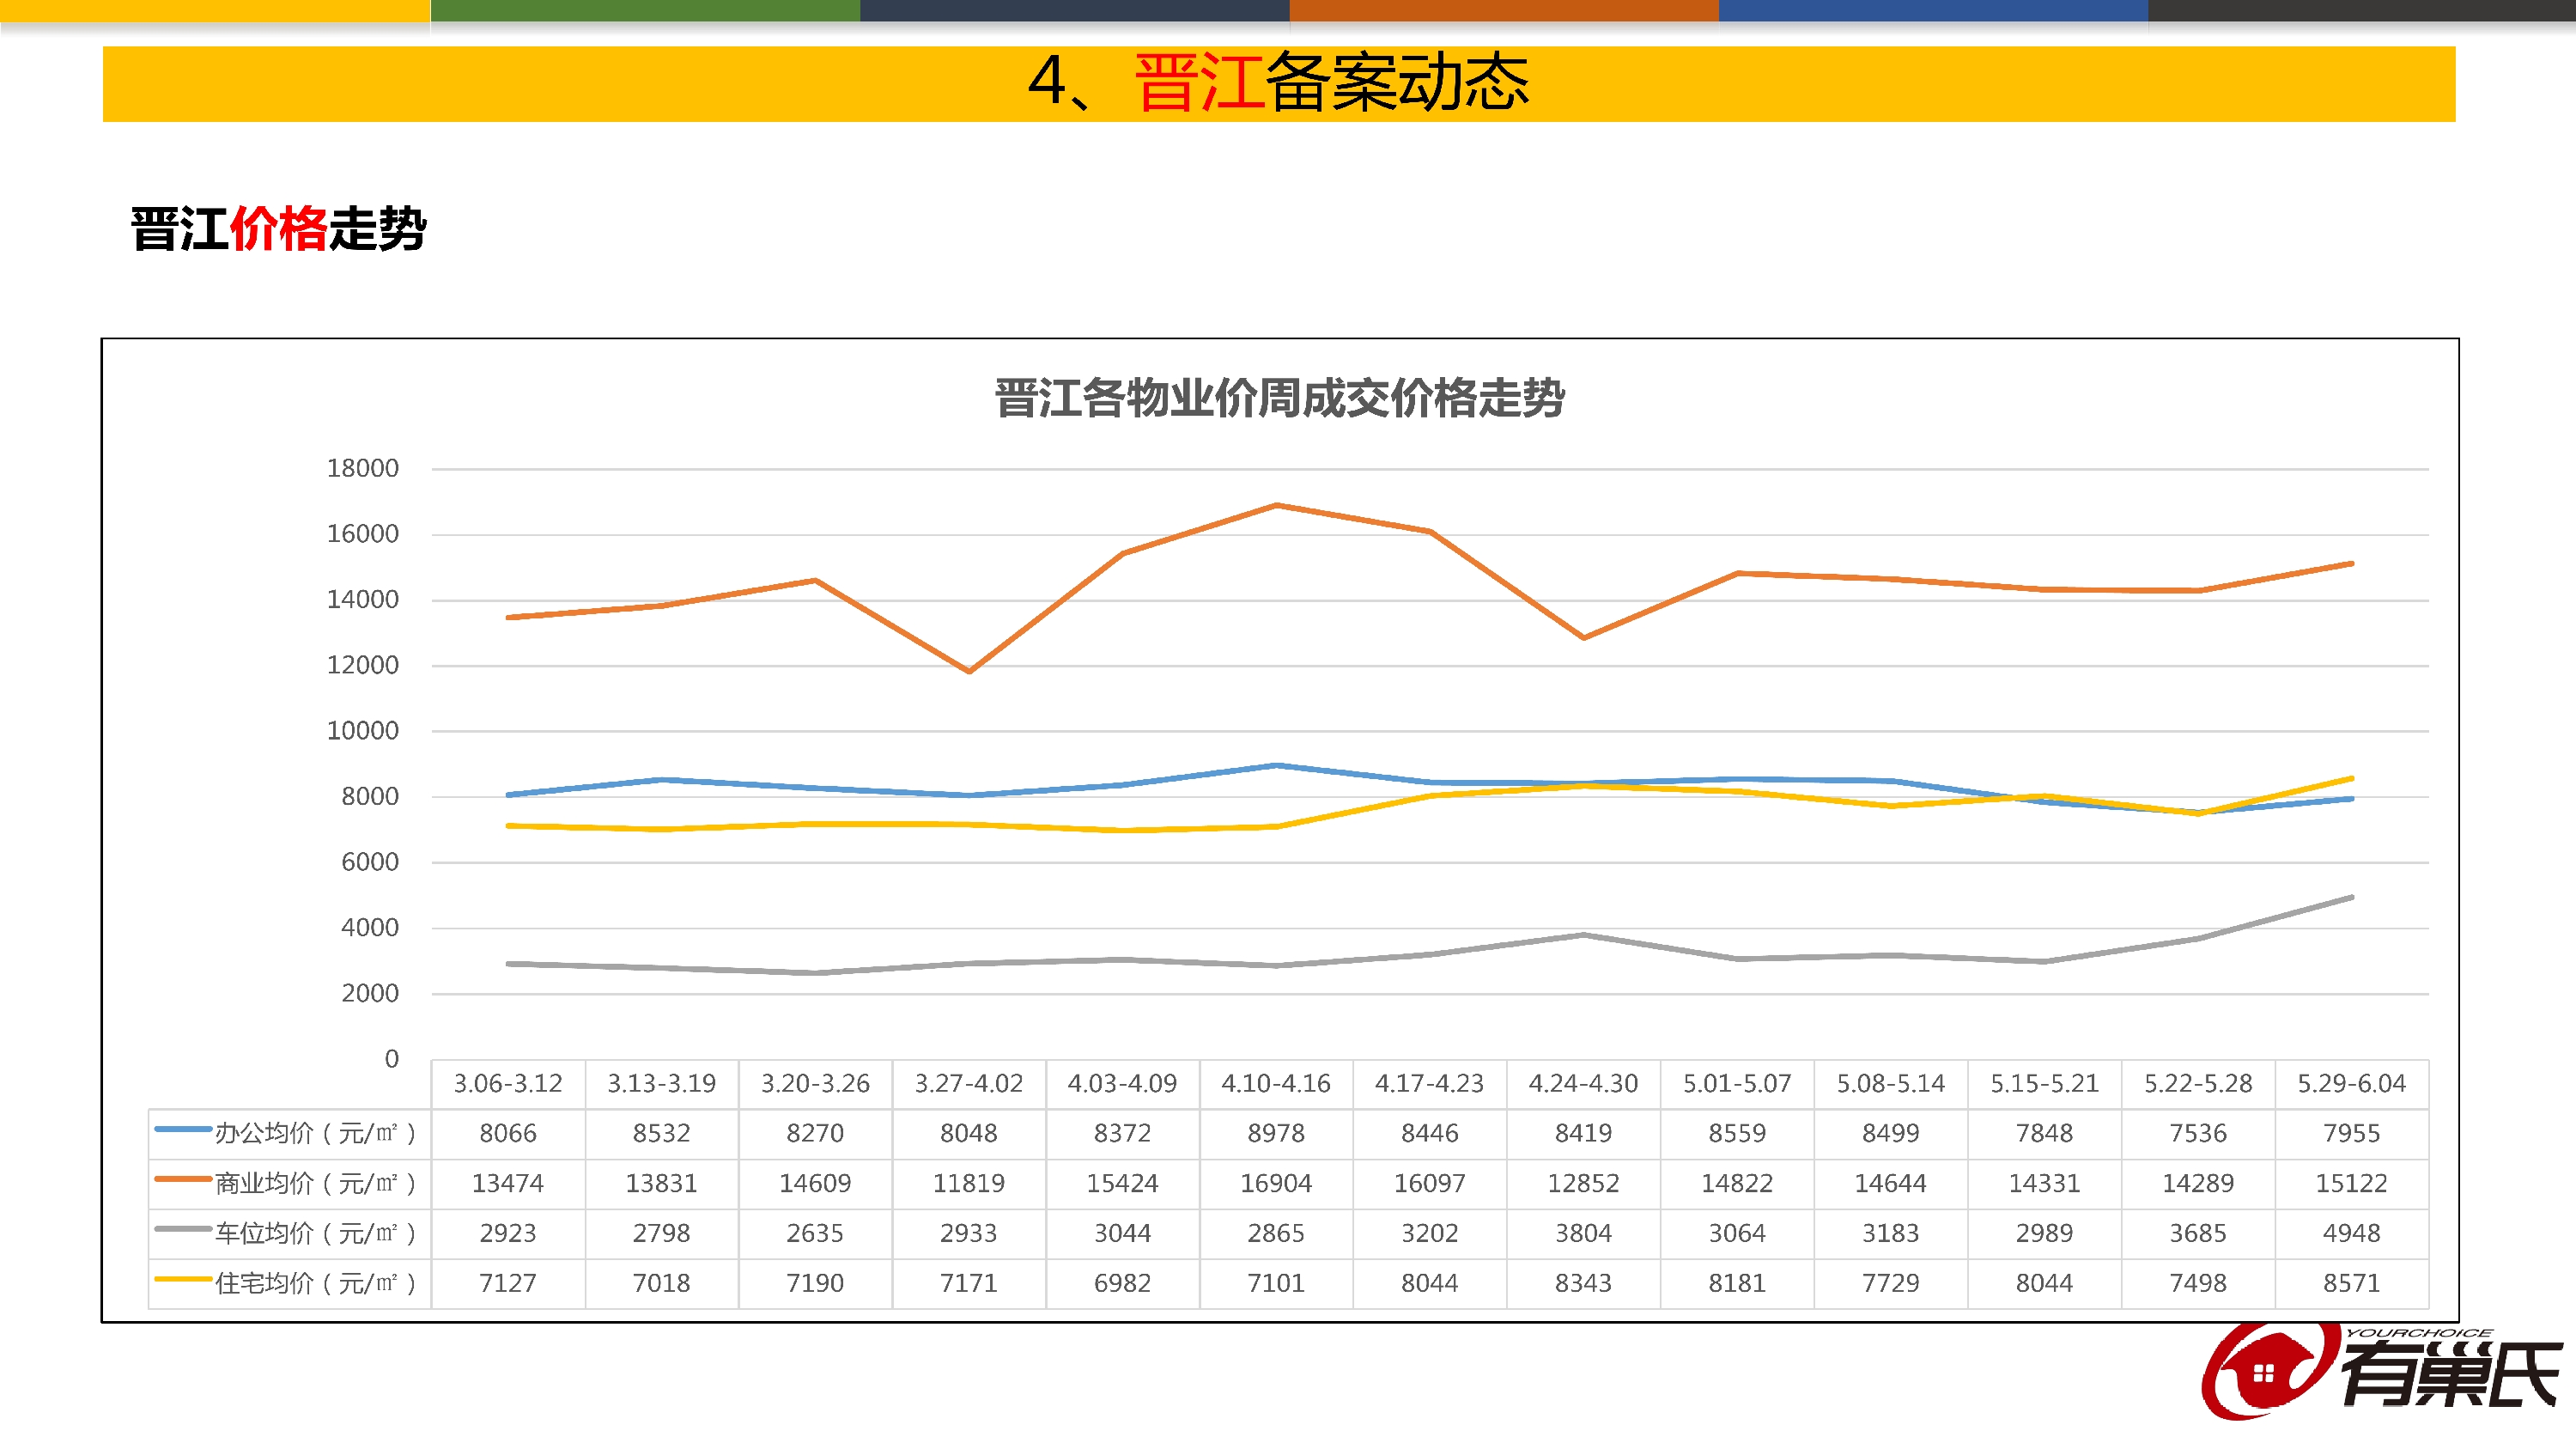Image resolution: width=2576 pixels, height=1431 pixels.
Task: Click the slide title 晋江备案动态
Action: pos(1278,83)
